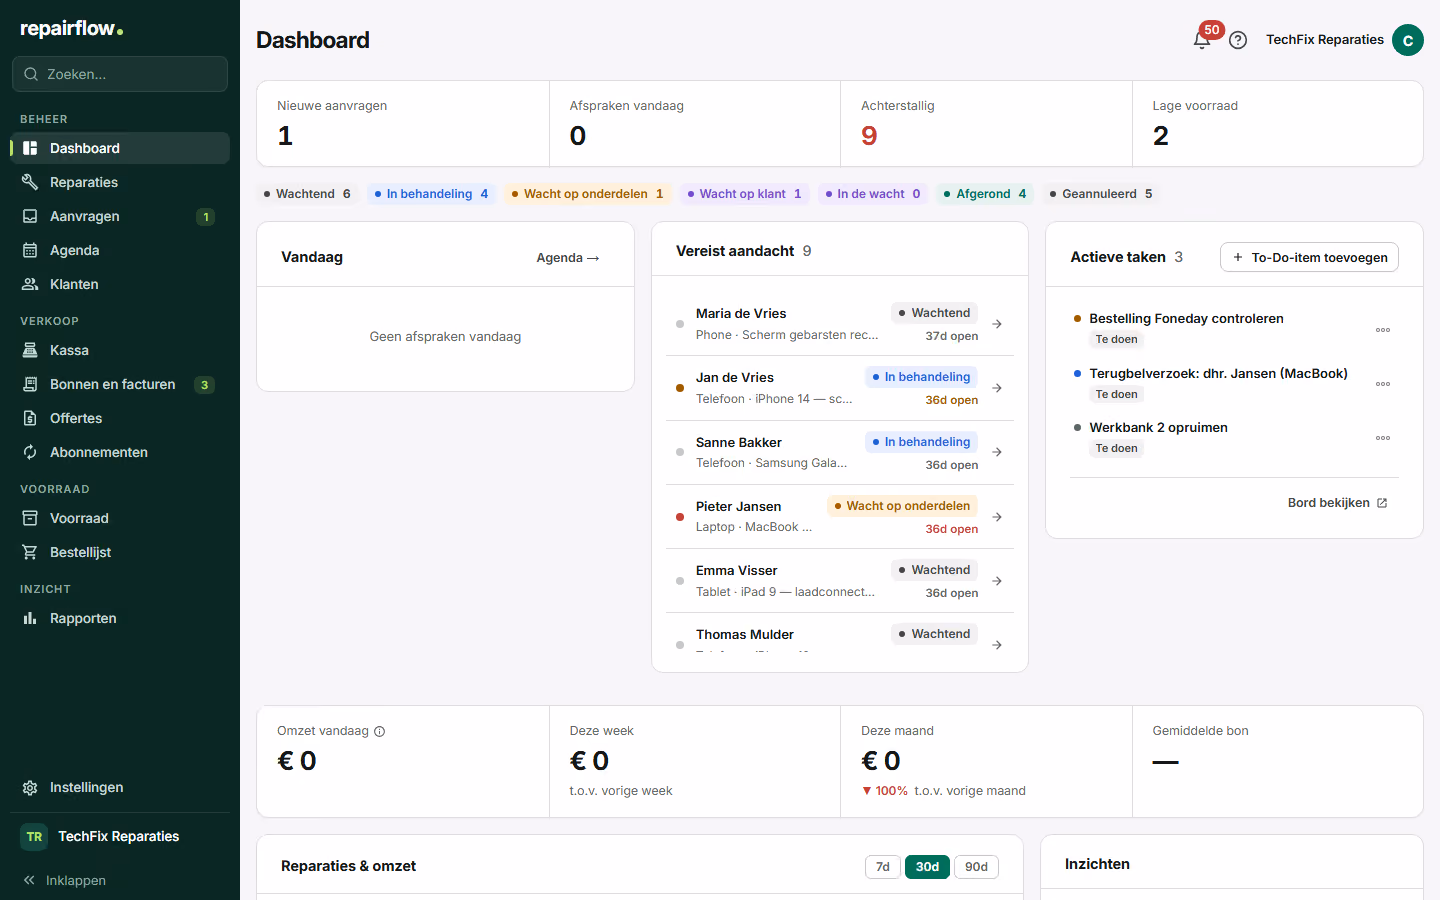Select the 30d chart range
Image resolution: width=1440 pixels, height=900 pixels.
coord(928,867)
